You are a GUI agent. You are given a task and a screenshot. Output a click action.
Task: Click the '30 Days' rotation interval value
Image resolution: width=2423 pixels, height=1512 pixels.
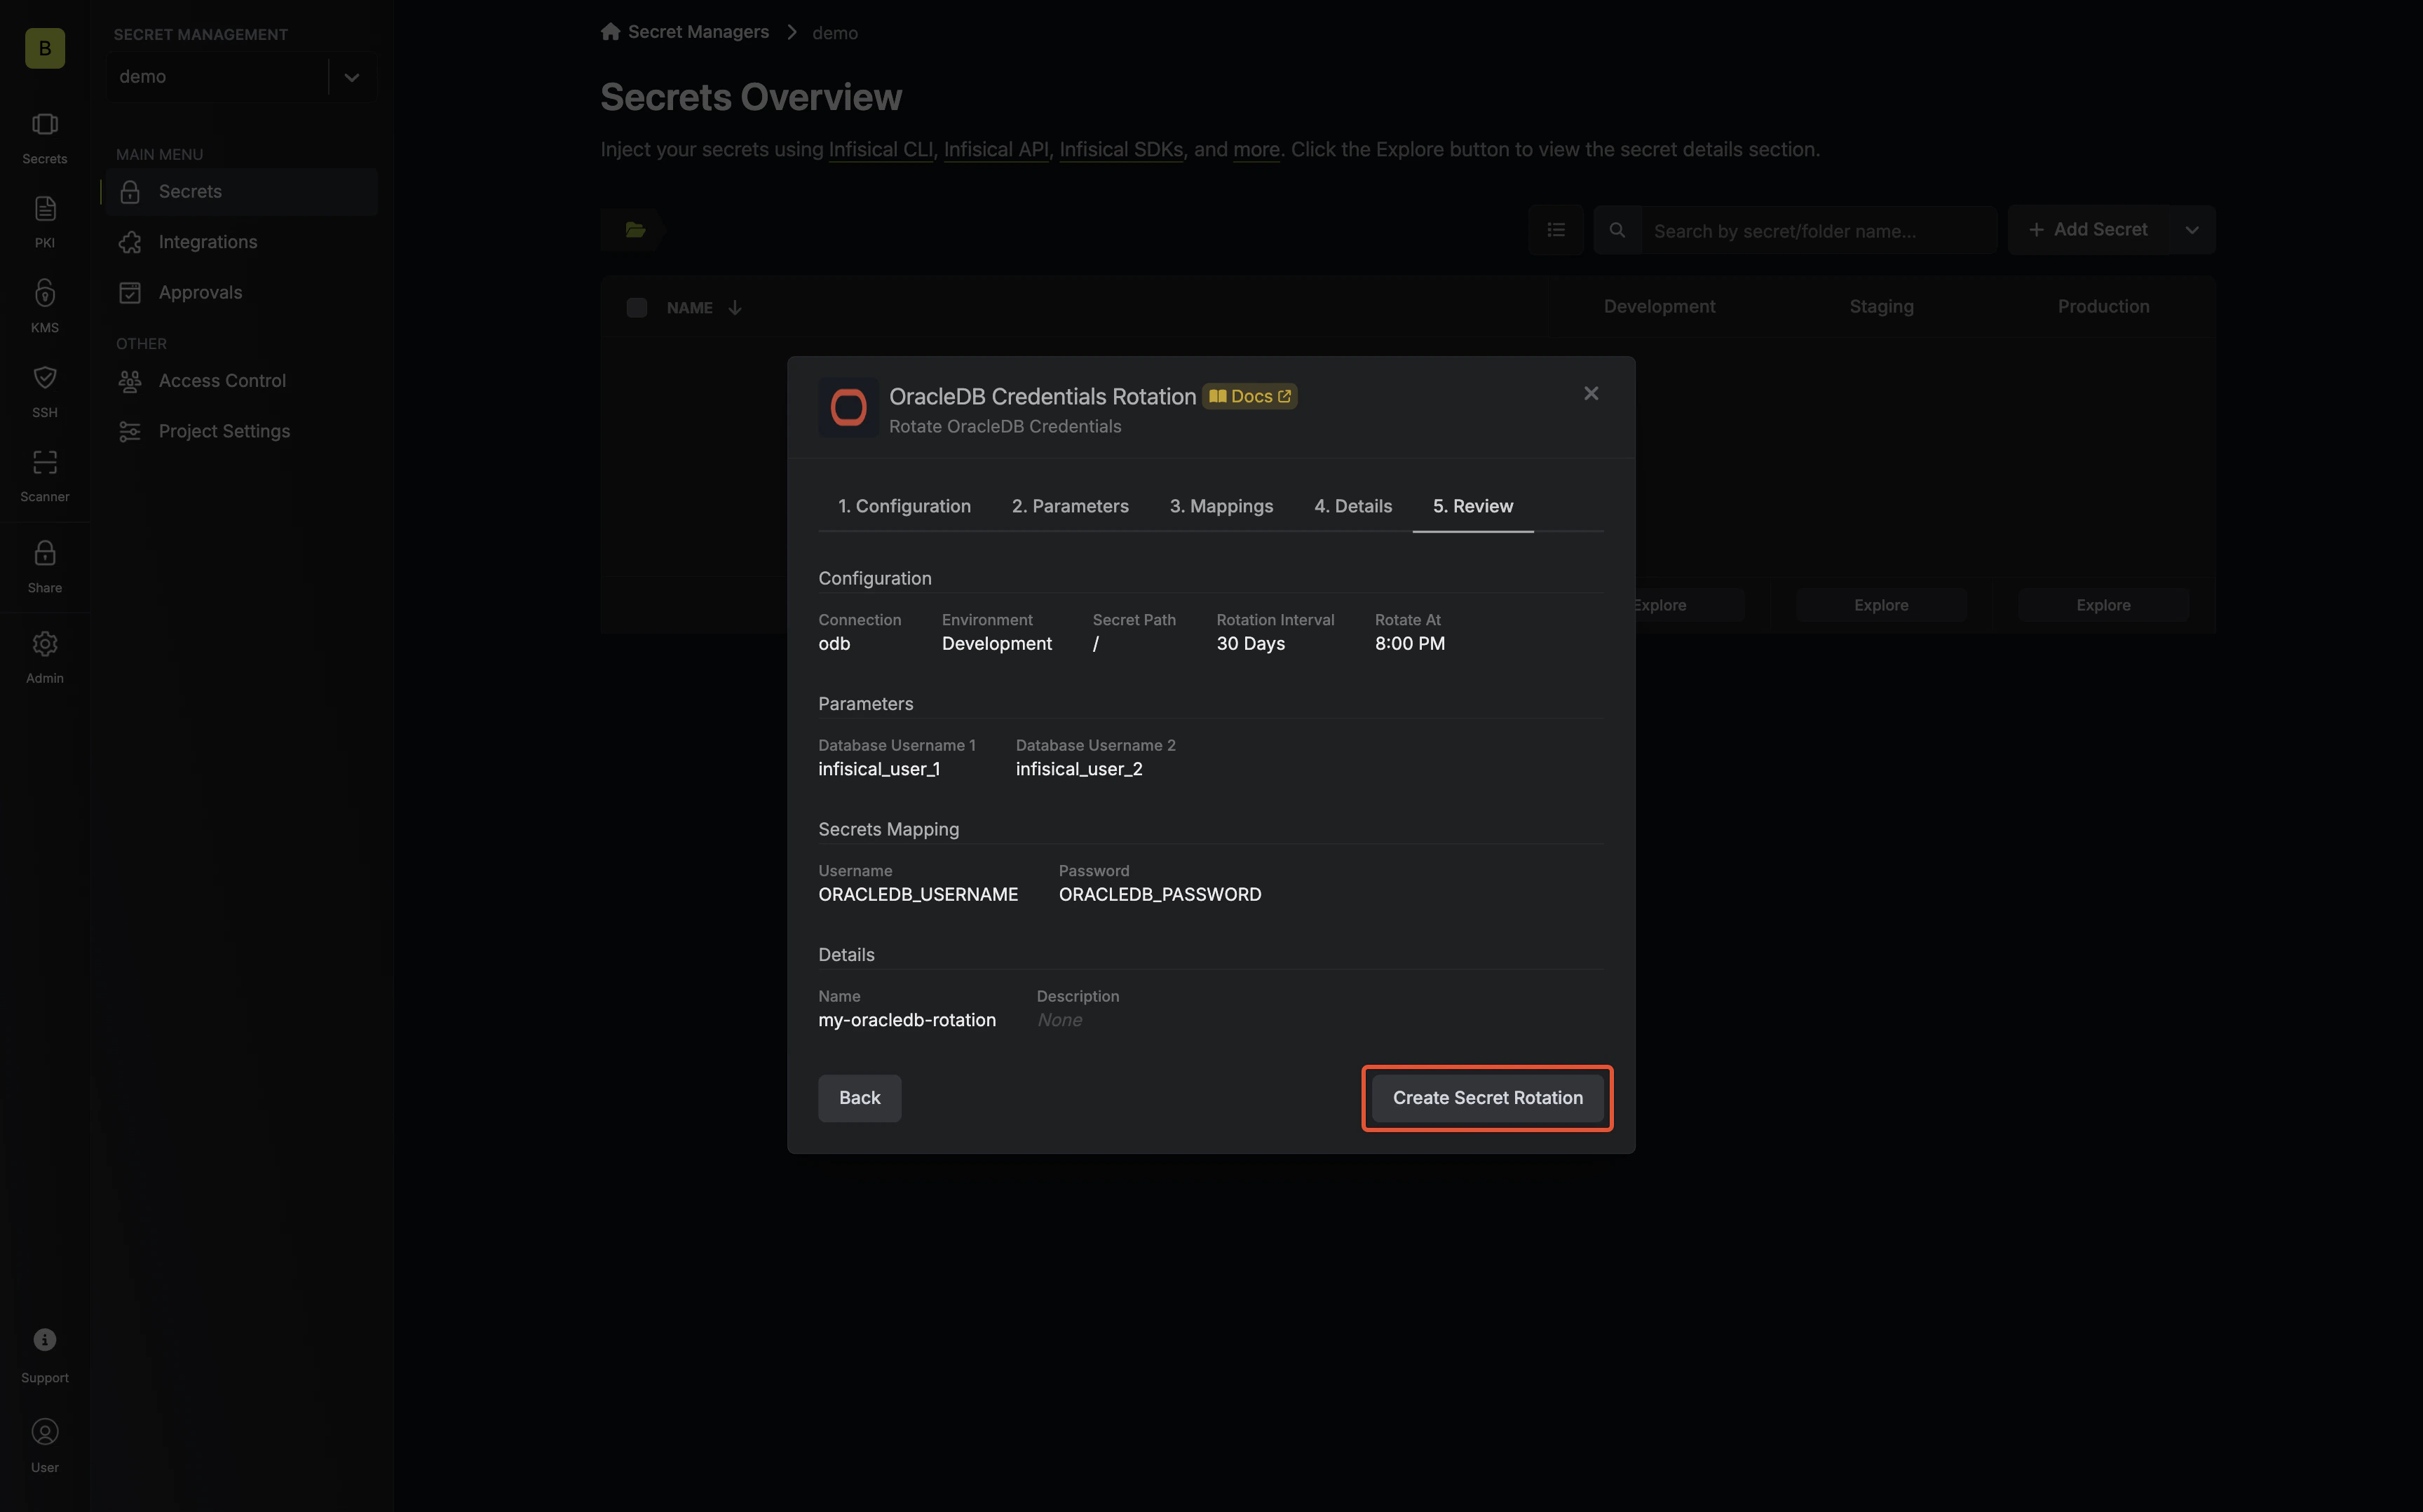click(x=1250, y=644)
